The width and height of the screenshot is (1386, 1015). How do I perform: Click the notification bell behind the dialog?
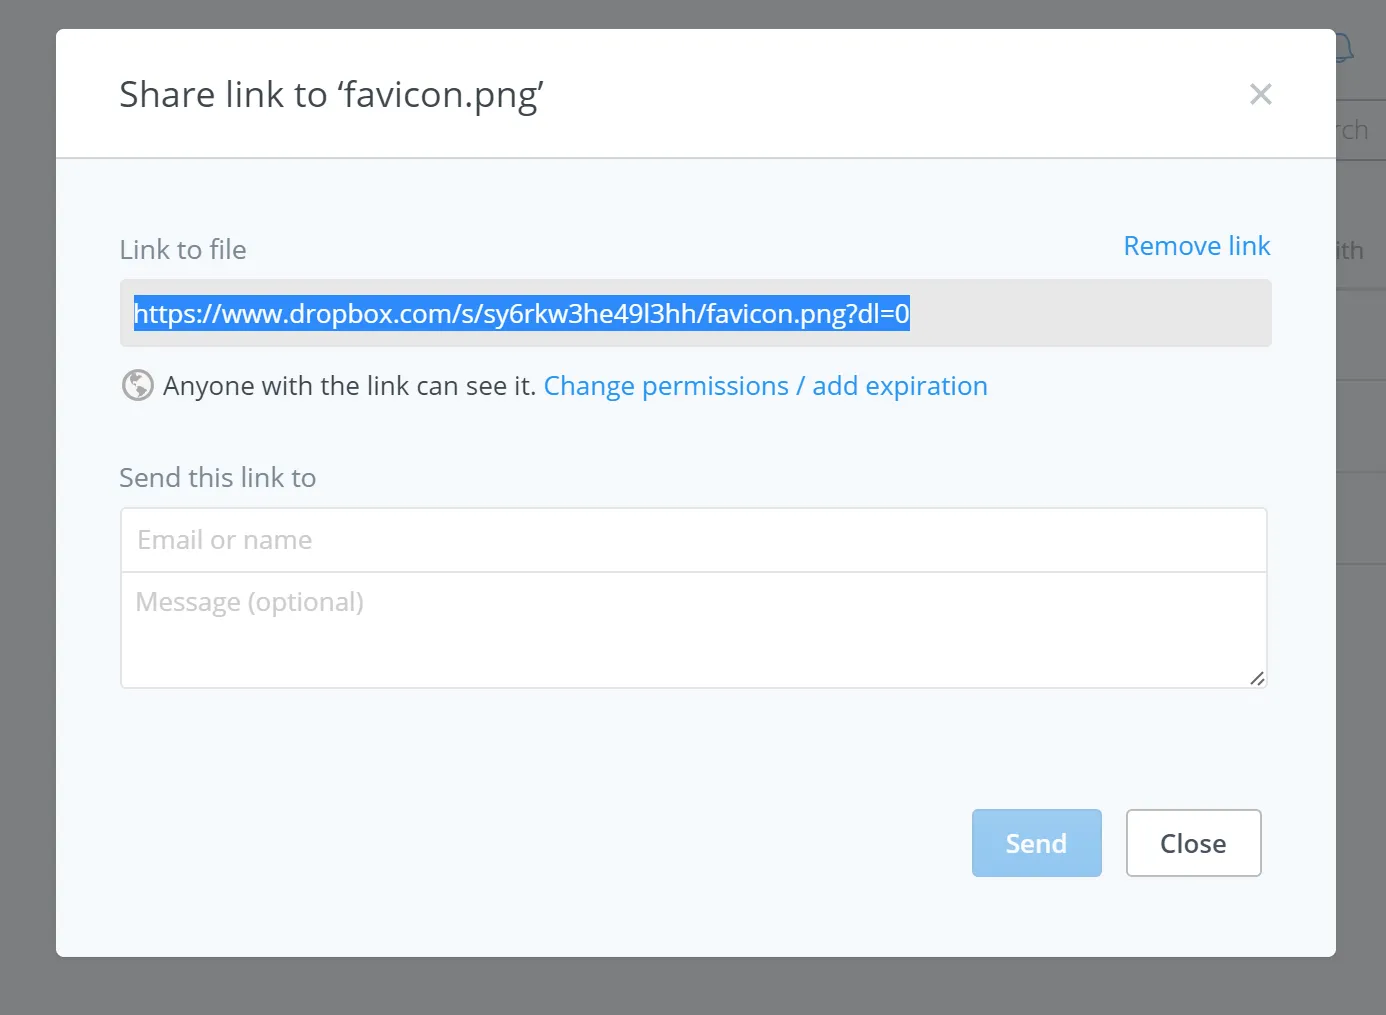click(x=1345, y=47)
